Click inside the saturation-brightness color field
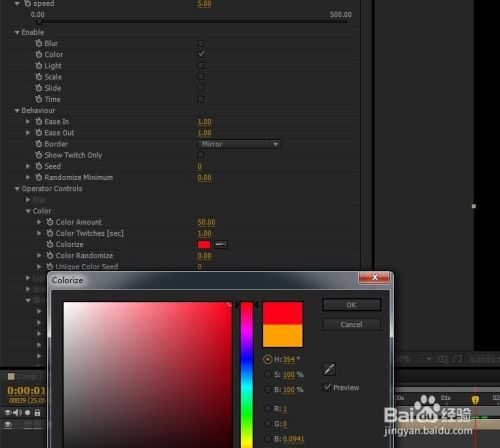The image size is (500, 448). tap(148, 375)
